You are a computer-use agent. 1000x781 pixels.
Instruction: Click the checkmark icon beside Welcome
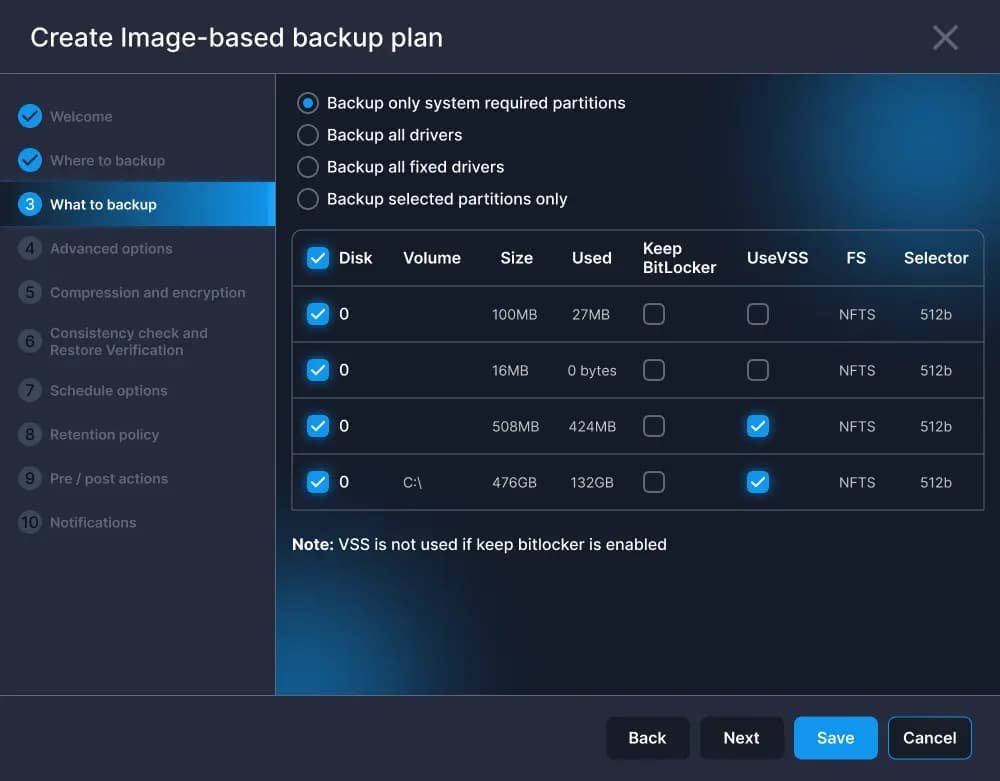[x=30, y=116]
